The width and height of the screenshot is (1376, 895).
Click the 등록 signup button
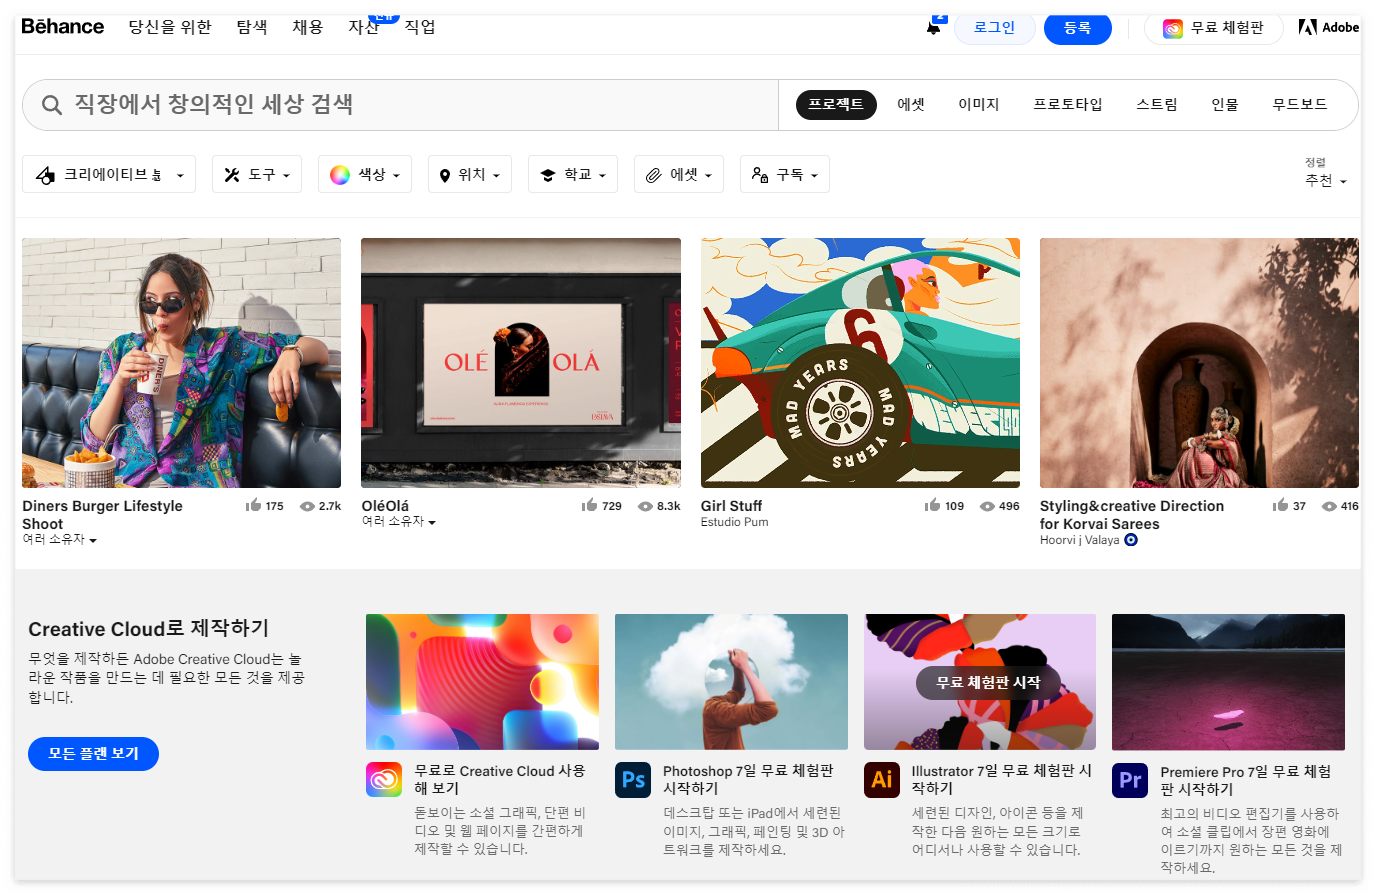click(1077, 29)
